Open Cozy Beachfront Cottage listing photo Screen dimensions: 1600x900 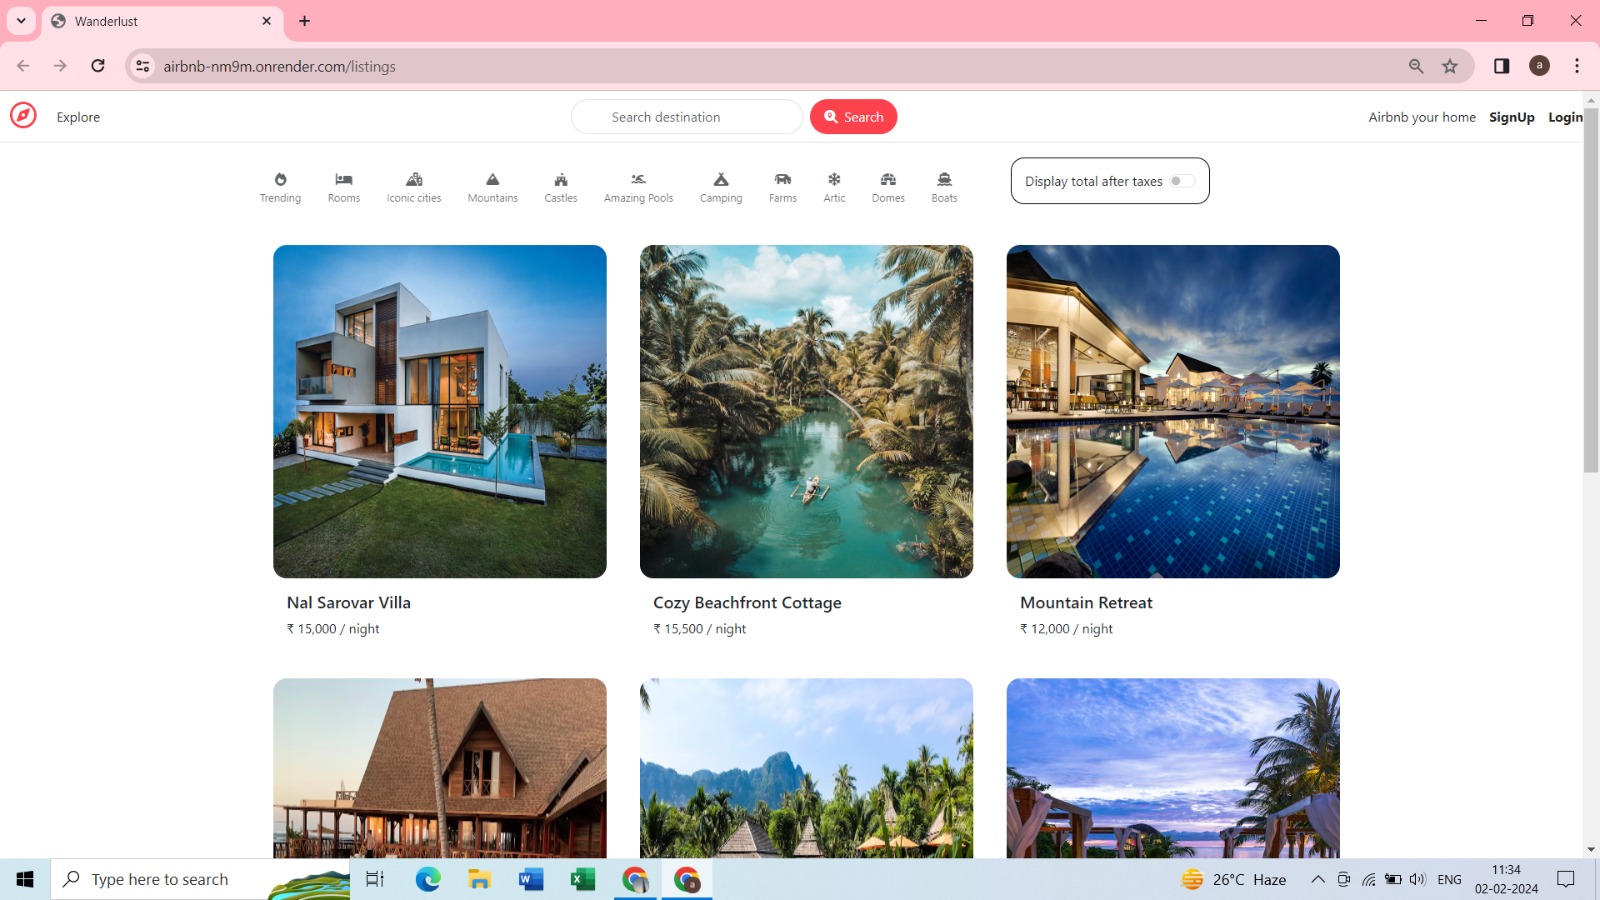pyautogui.click(x=806, y=411)
